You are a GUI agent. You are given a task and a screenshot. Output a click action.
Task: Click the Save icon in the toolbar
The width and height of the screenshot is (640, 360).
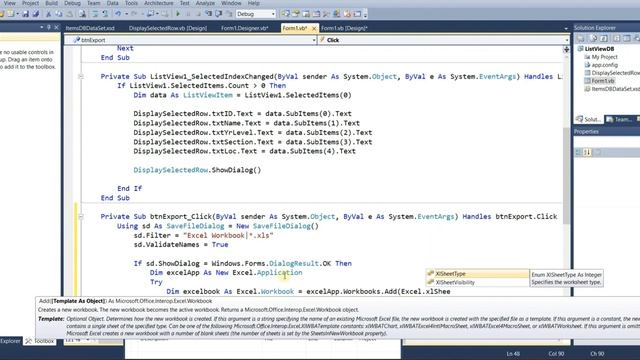25,14
